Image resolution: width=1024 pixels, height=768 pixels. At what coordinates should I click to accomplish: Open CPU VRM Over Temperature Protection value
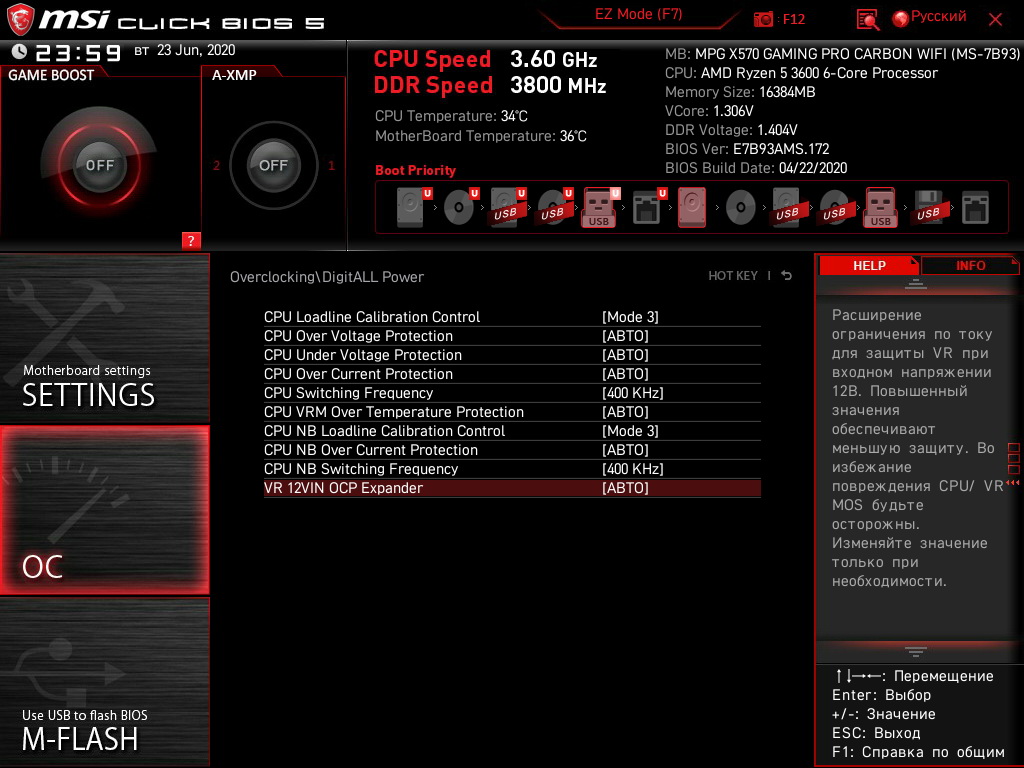coord(625,411)
